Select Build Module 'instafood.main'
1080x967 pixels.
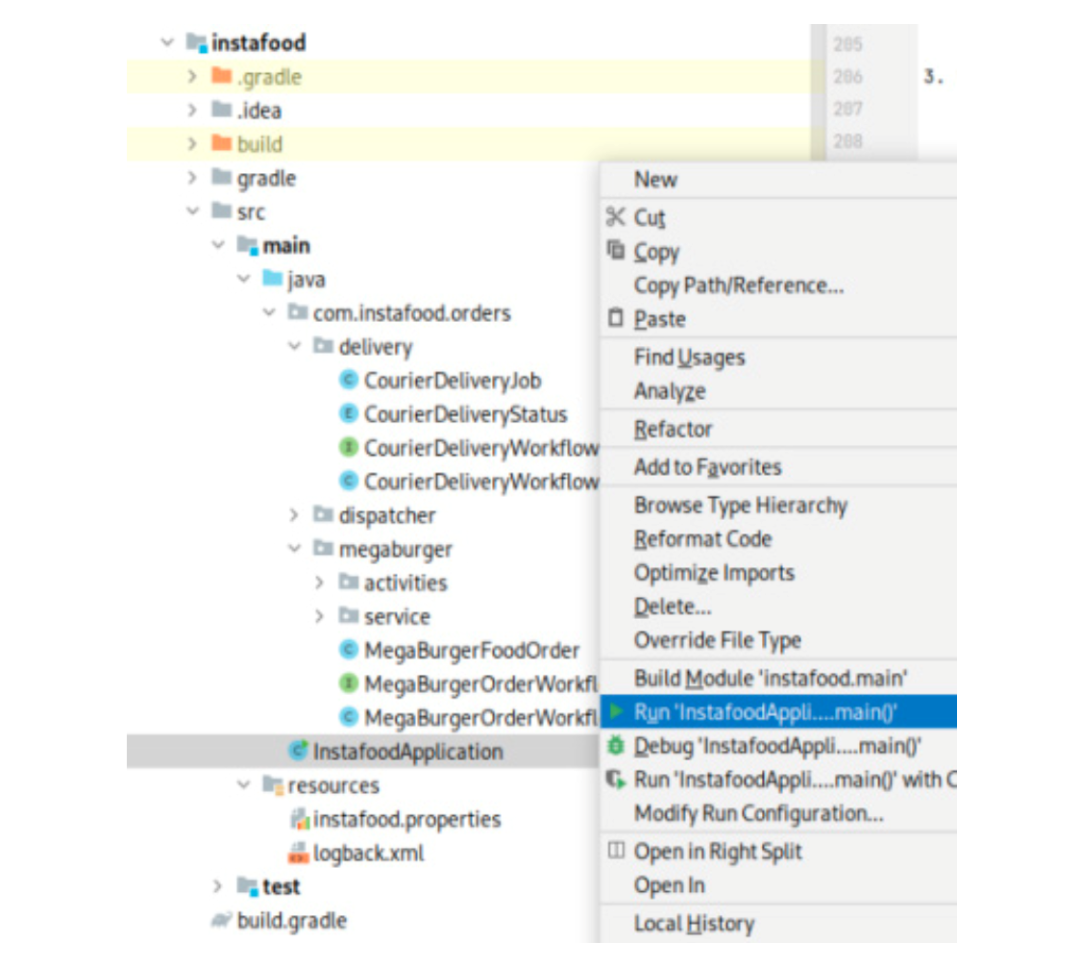click(x=770, y=678)
